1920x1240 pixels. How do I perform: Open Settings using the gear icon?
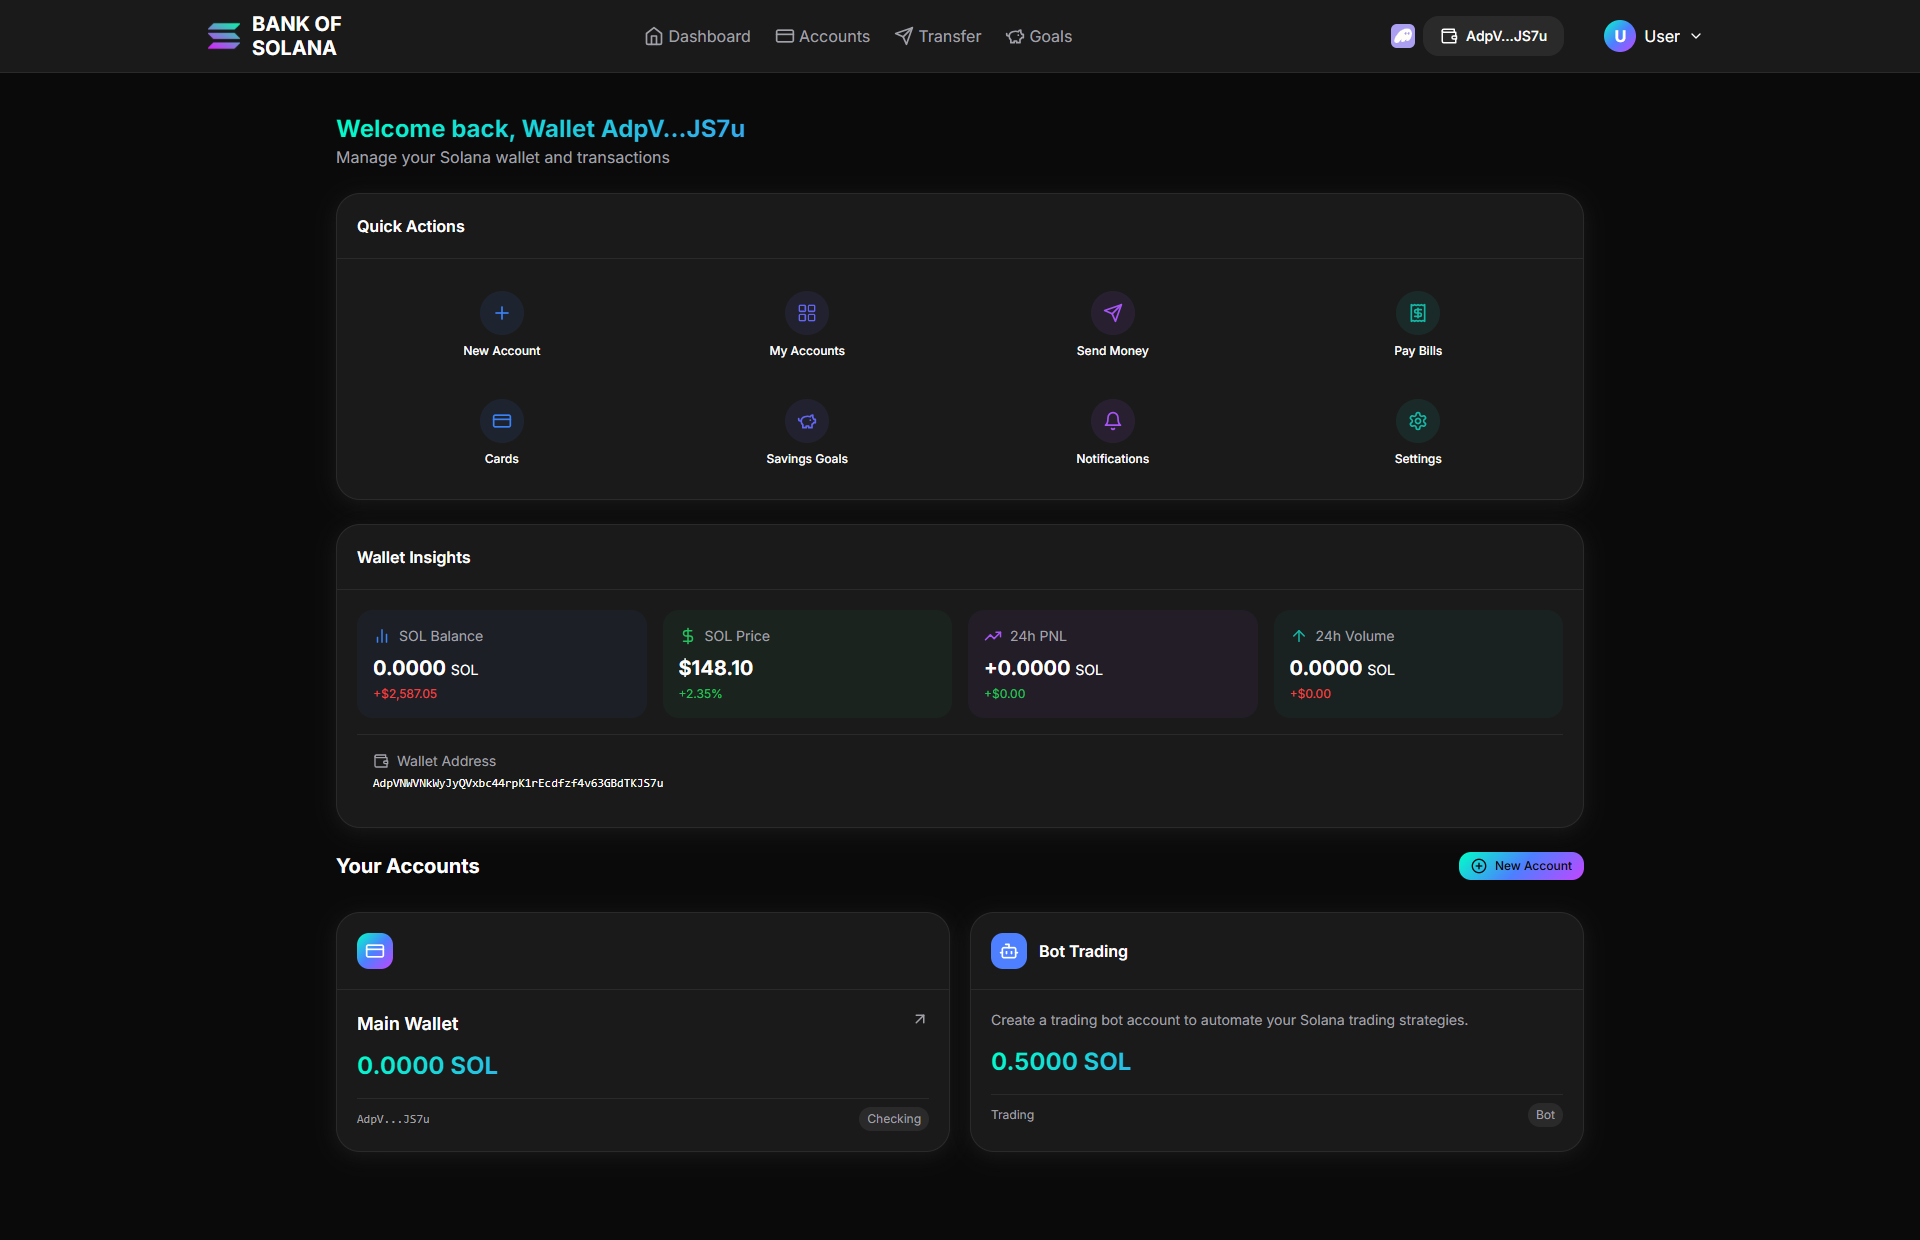[1417, 421]
